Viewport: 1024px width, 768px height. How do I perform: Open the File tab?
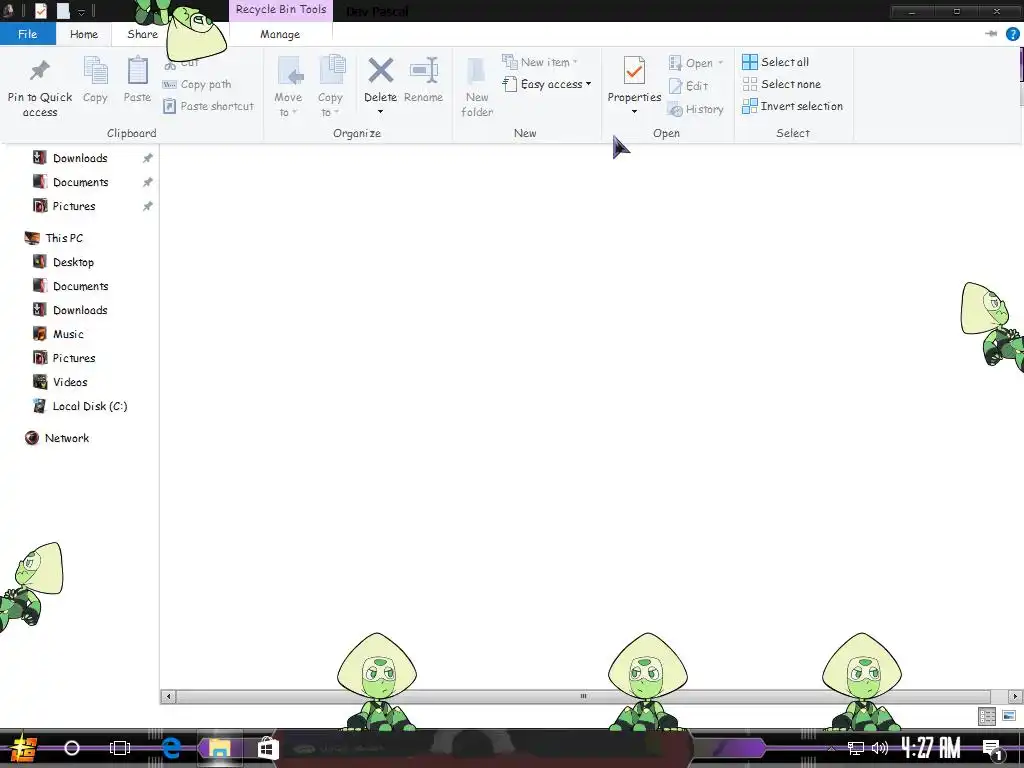pyautogui.click(x=27, y=34)
